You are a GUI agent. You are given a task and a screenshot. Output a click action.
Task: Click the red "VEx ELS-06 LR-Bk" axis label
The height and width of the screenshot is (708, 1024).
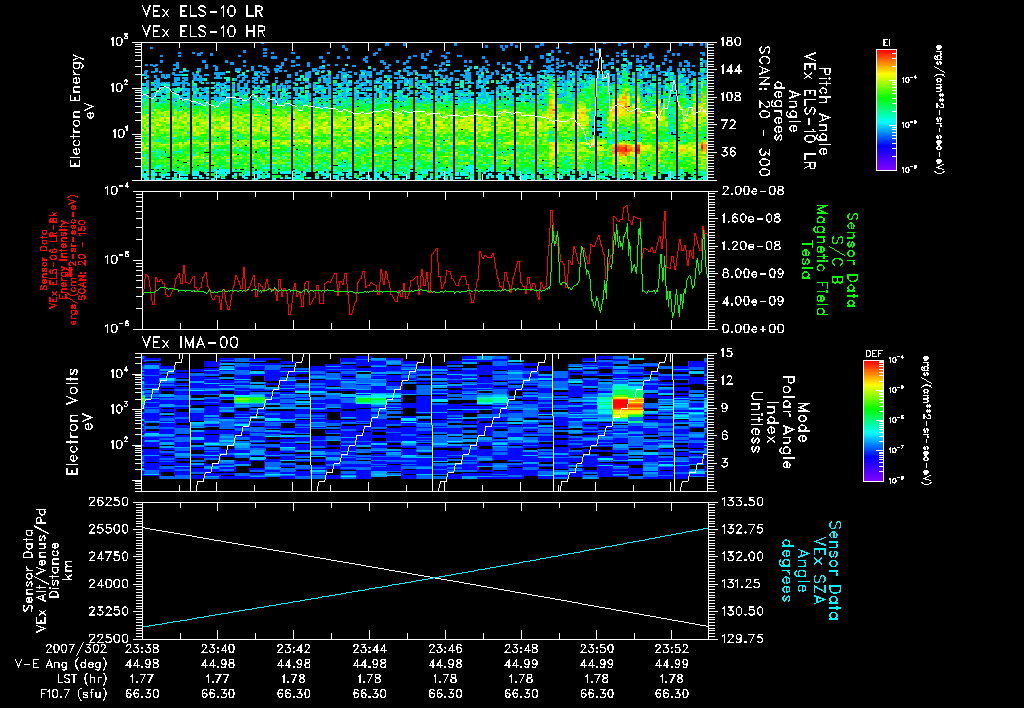click(x=54, y=260)
